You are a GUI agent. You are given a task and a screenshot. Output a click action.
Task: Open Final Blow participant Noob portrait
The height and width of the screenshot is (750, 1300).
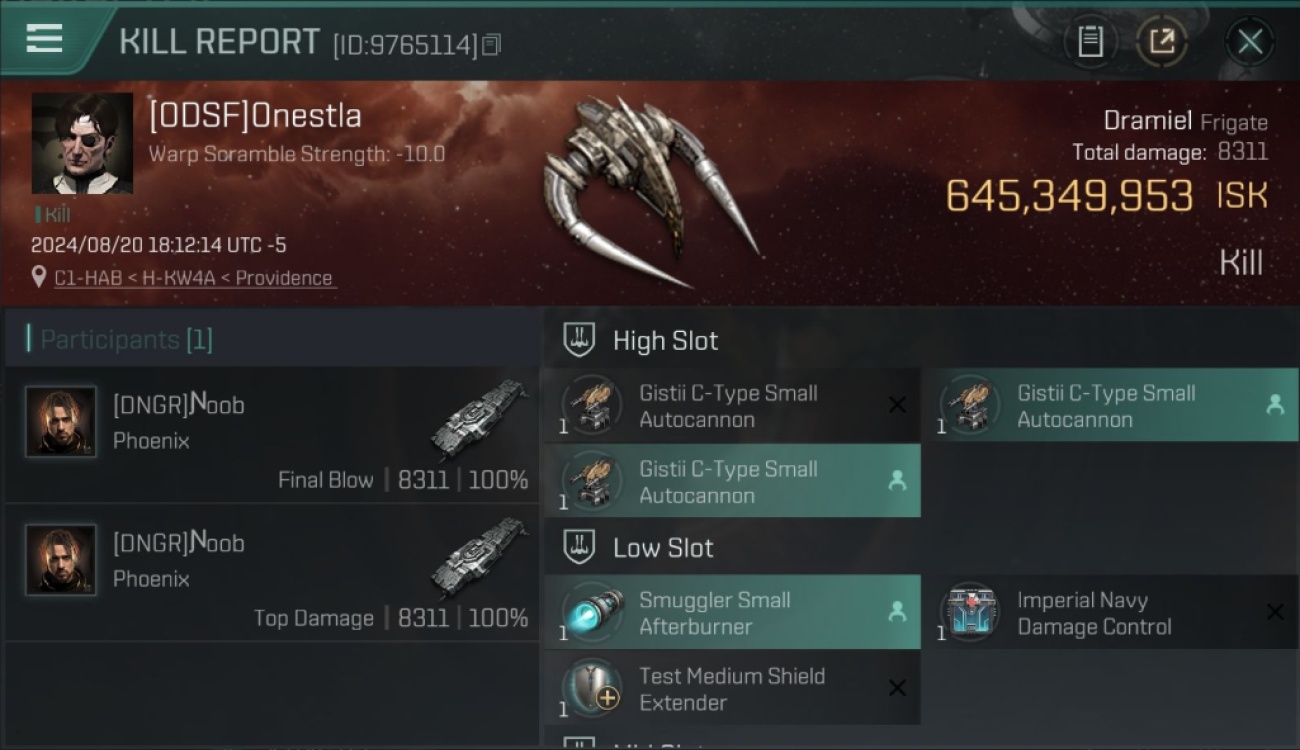pos(61,422)
